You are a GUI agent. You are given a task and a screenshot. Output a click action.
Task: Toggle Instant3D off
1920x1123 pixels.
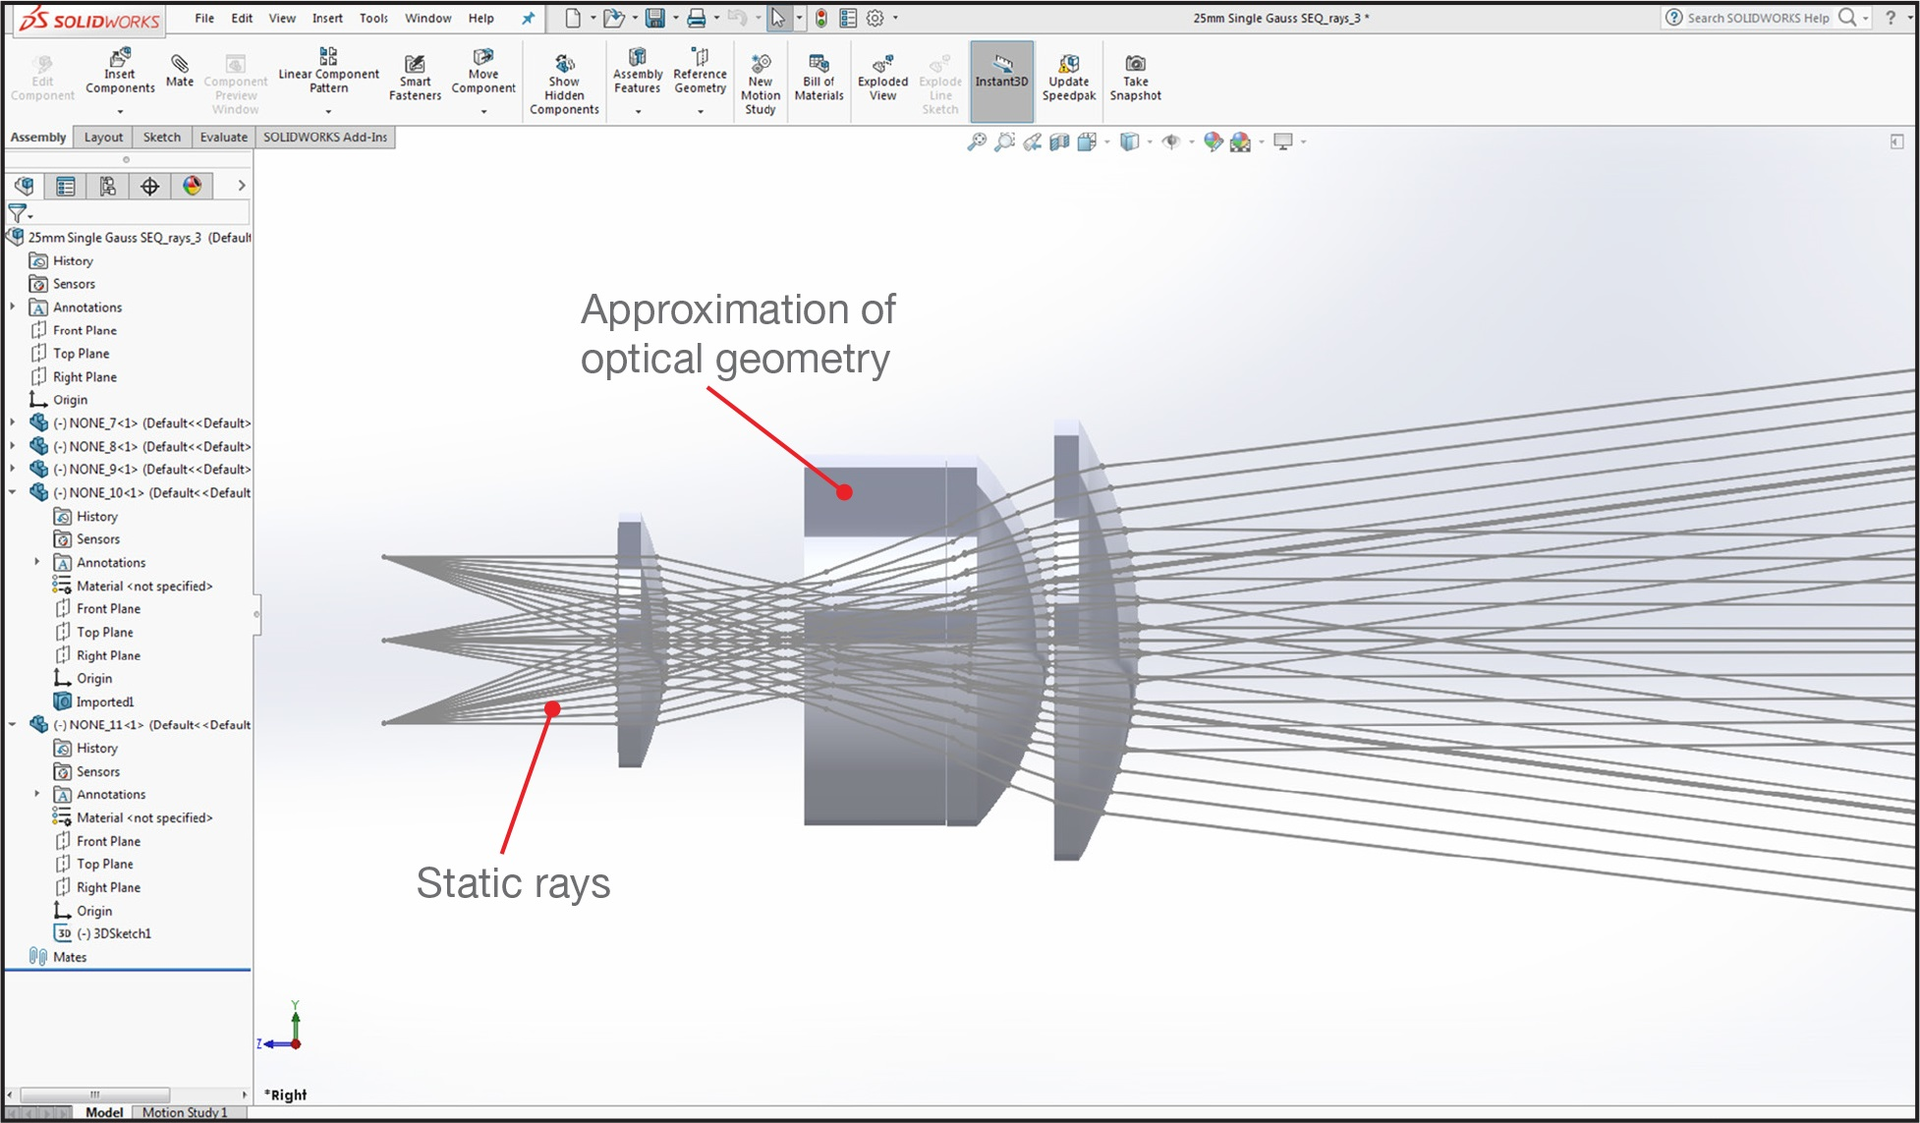click(1001, 78)
